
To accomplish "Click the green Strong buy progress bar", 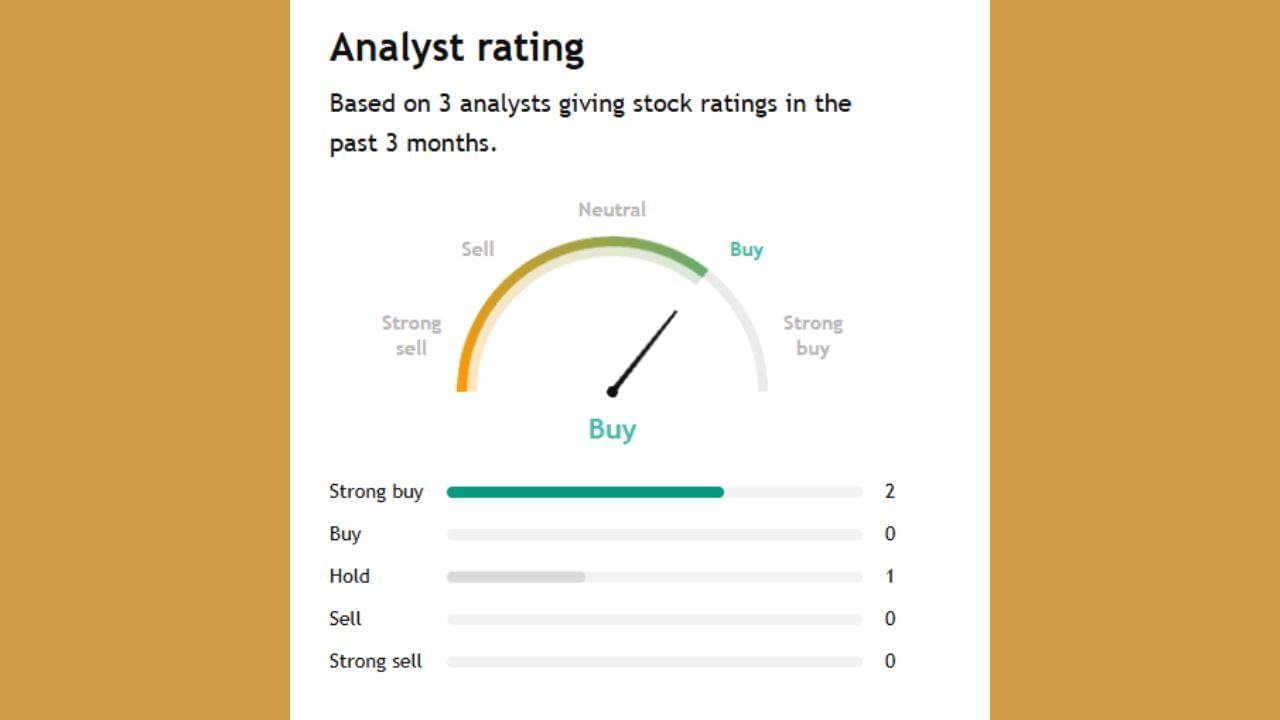I will coord(585,492).
